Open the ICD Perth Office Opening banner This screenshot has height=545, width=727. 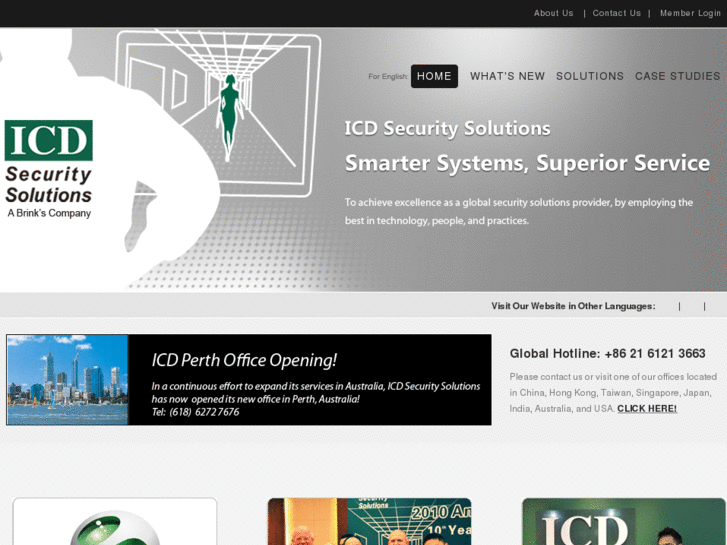249,379
